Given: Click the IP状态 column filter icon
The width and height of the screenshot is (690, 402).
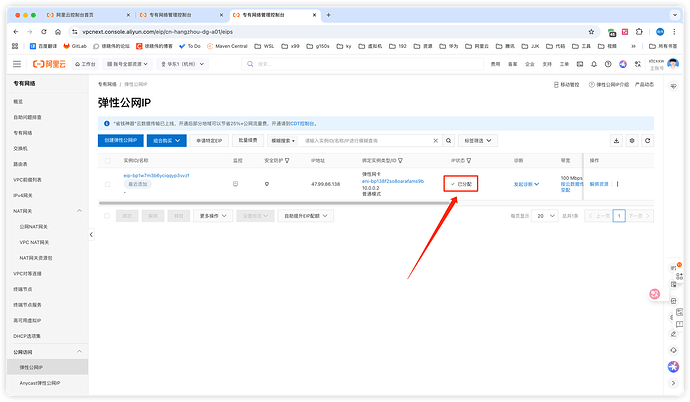Looking at the screenshot, I should 470,160.
